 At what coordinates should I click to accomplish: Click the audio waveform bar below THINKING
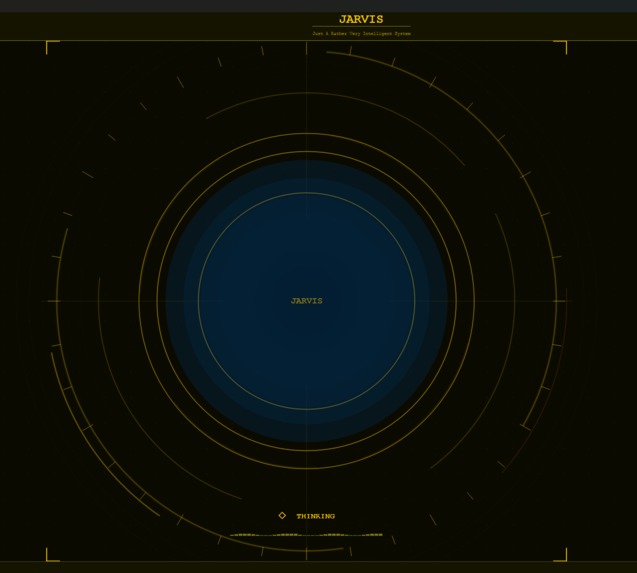[x=306, y=535]
